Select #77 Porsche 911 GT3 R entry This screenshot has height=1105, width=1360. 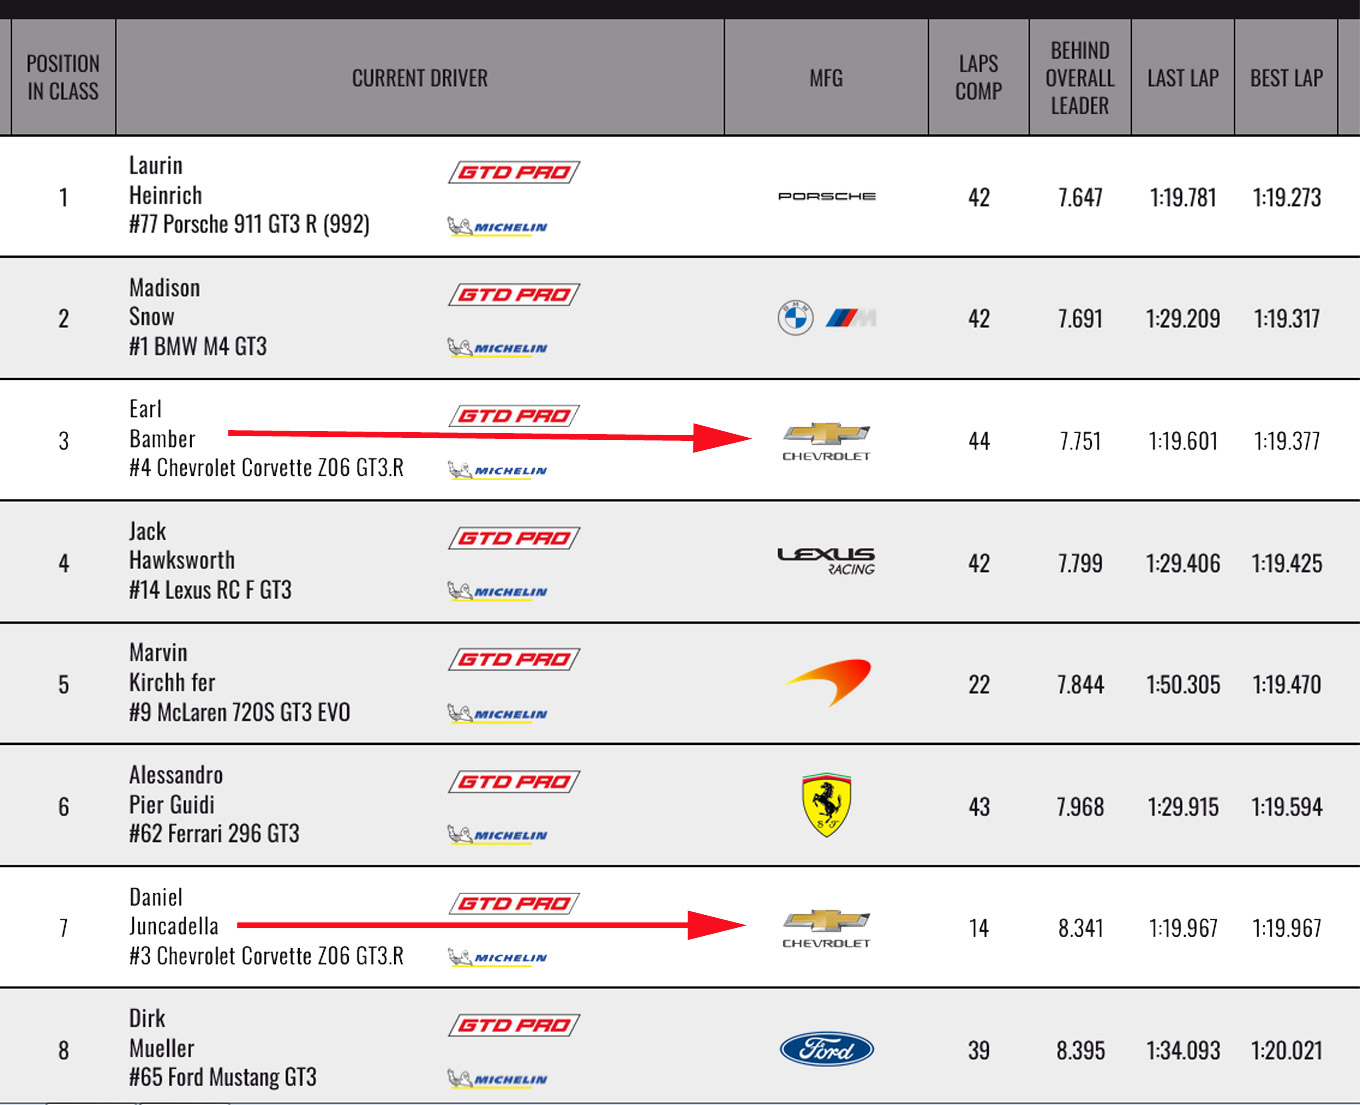pyautogui.click(x=249, y=224)
